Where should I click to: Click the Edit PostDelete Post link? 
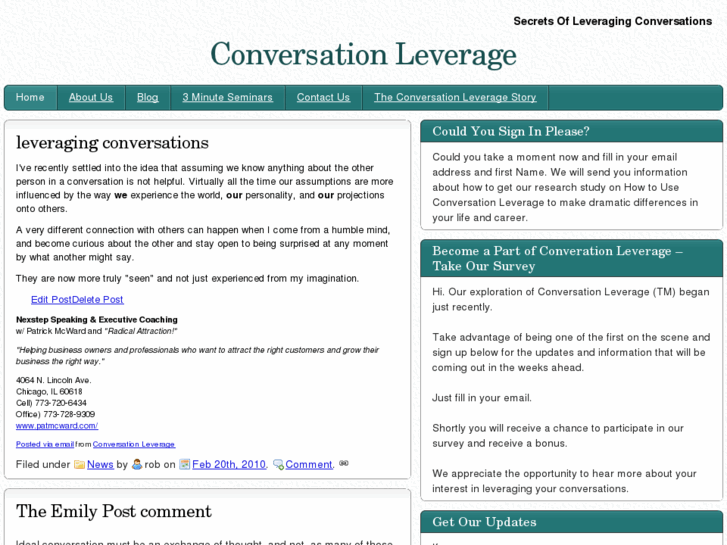coord(77,300)
